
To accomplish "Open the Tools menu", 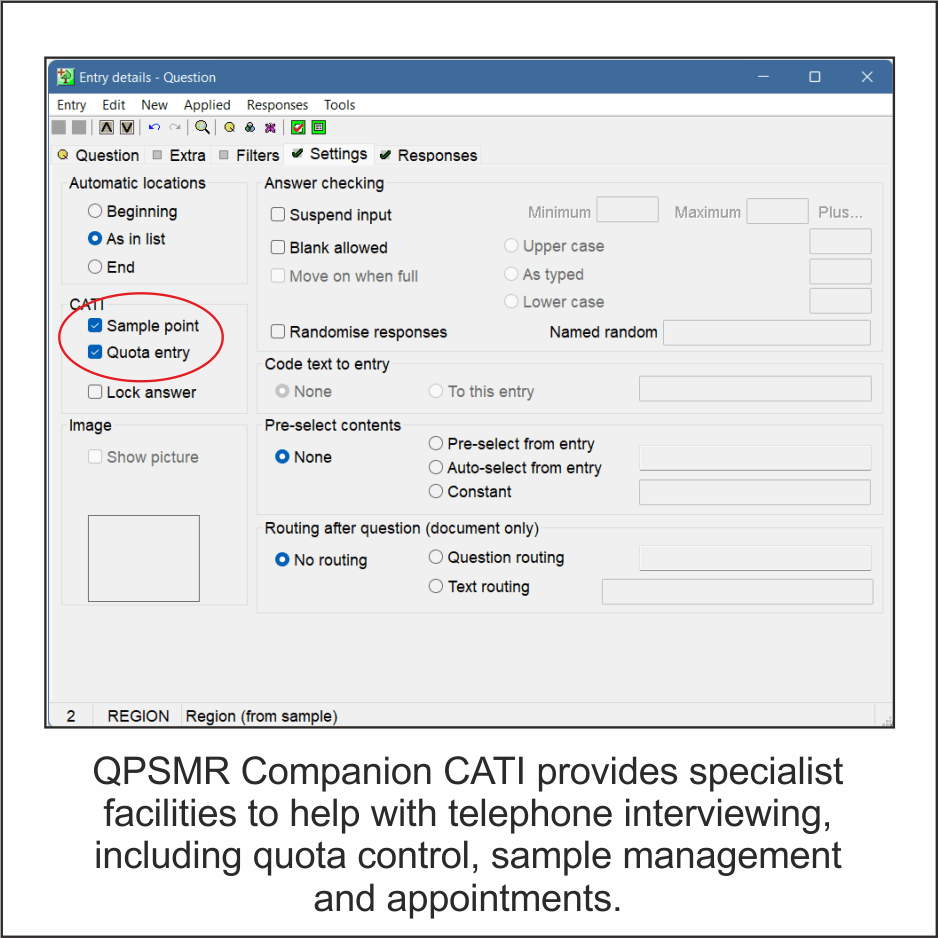I will coord(339,105).
